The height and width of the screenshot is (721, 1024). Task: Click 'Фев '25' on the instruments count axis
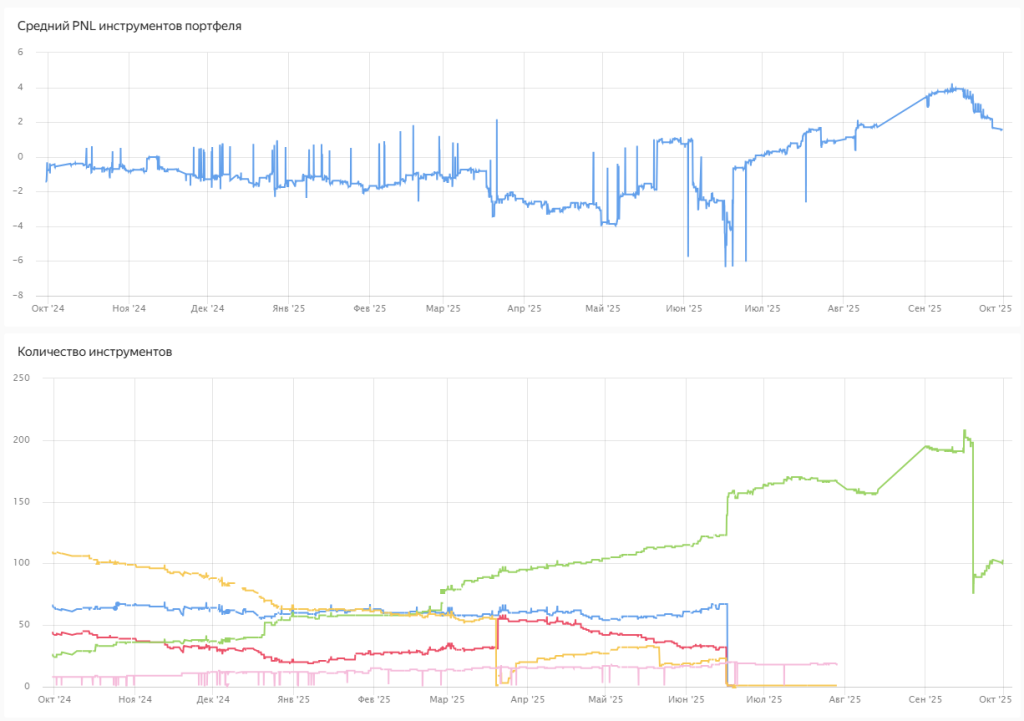click(369, 700)
